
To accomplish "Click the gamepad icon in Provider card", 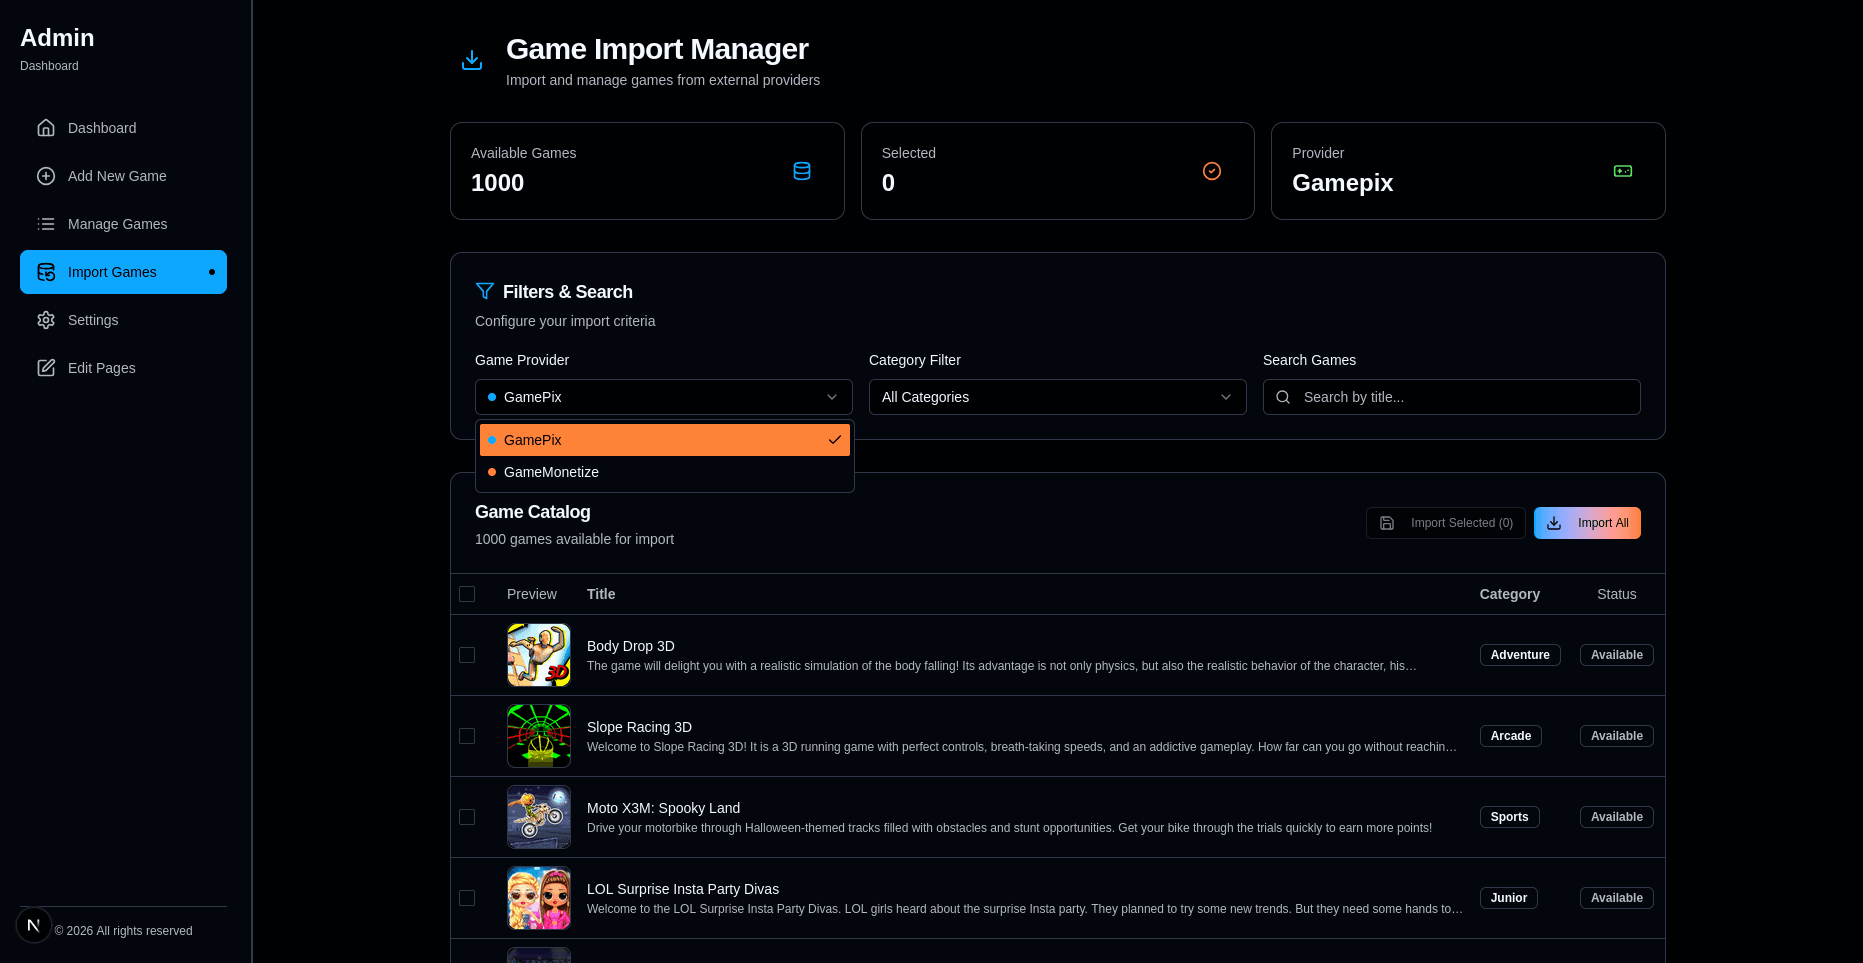I will [1623, 171].
